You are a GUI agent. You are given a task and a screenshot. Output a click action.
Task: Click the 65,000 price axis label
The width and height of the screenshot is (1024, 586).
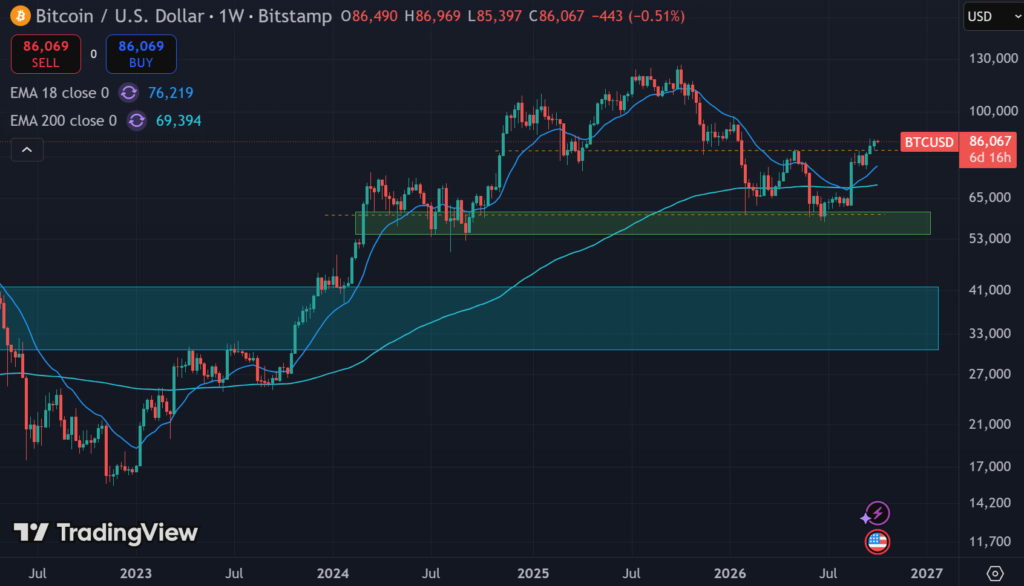tap(990, 197)
